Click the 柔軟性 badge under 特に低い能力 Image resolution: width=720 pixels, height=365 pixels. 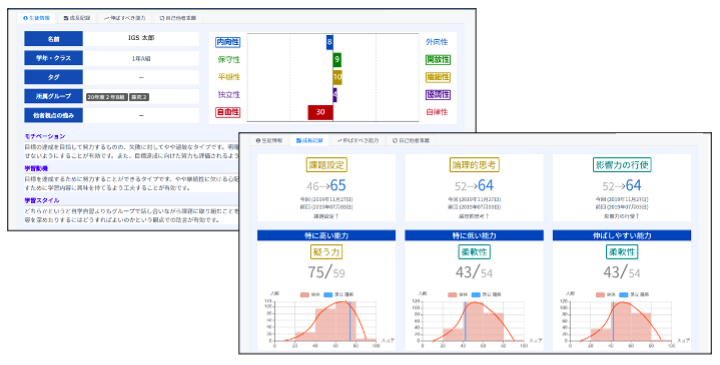tap(474, 252)
